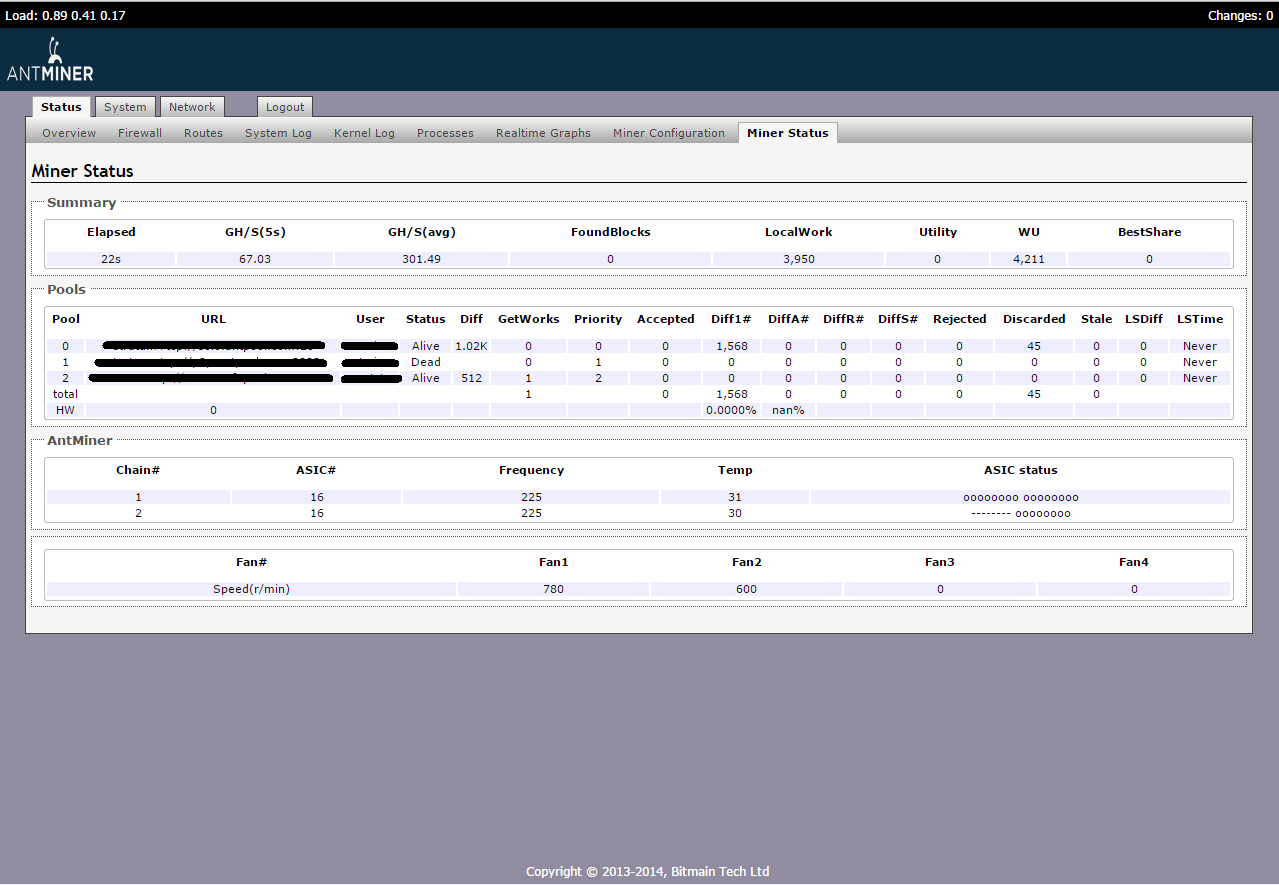Viewport: 1279px width, 885px height.
Task: Select pool 2 Diff value 512
Action: point(471,378)
